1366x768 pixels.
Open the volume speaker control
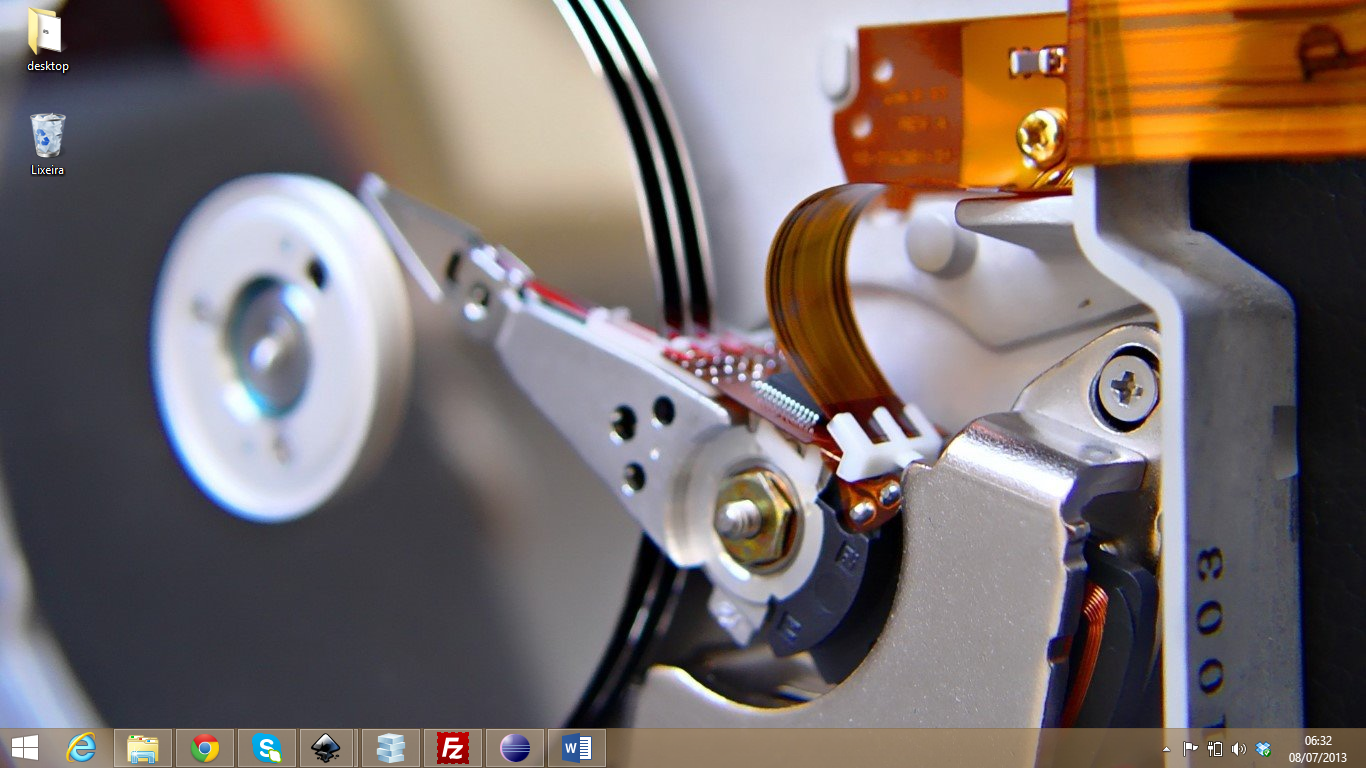[1239, 749]
